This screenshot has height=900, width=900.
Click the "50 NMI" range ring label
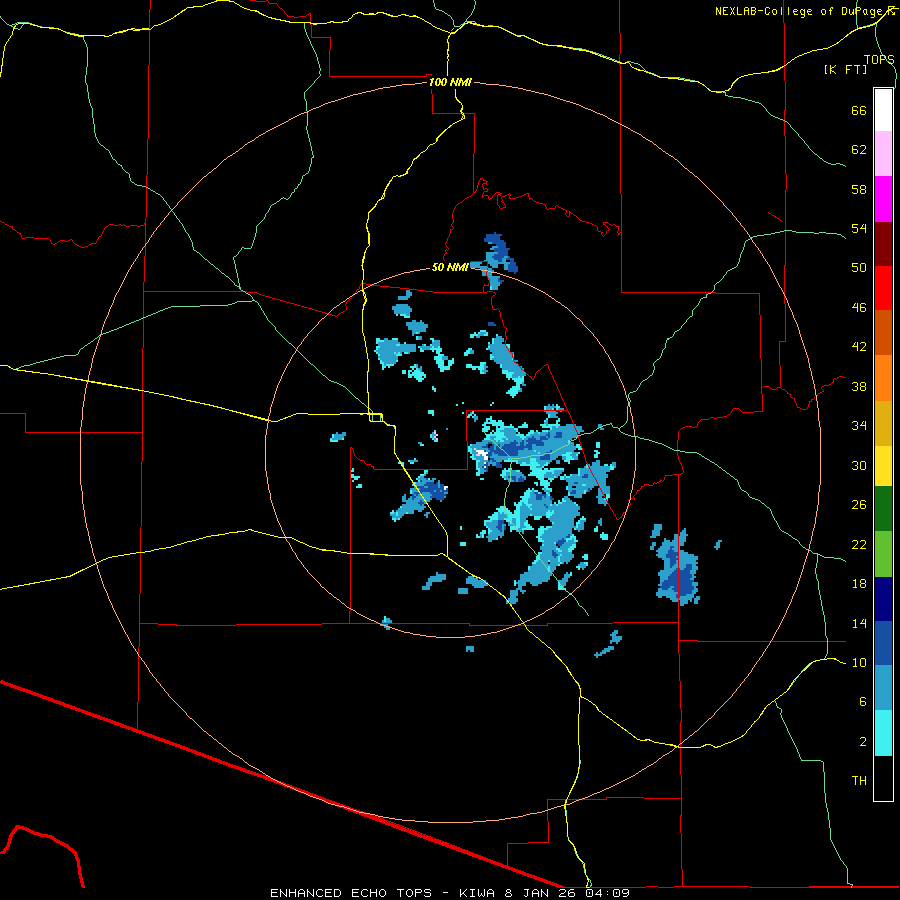450,267
